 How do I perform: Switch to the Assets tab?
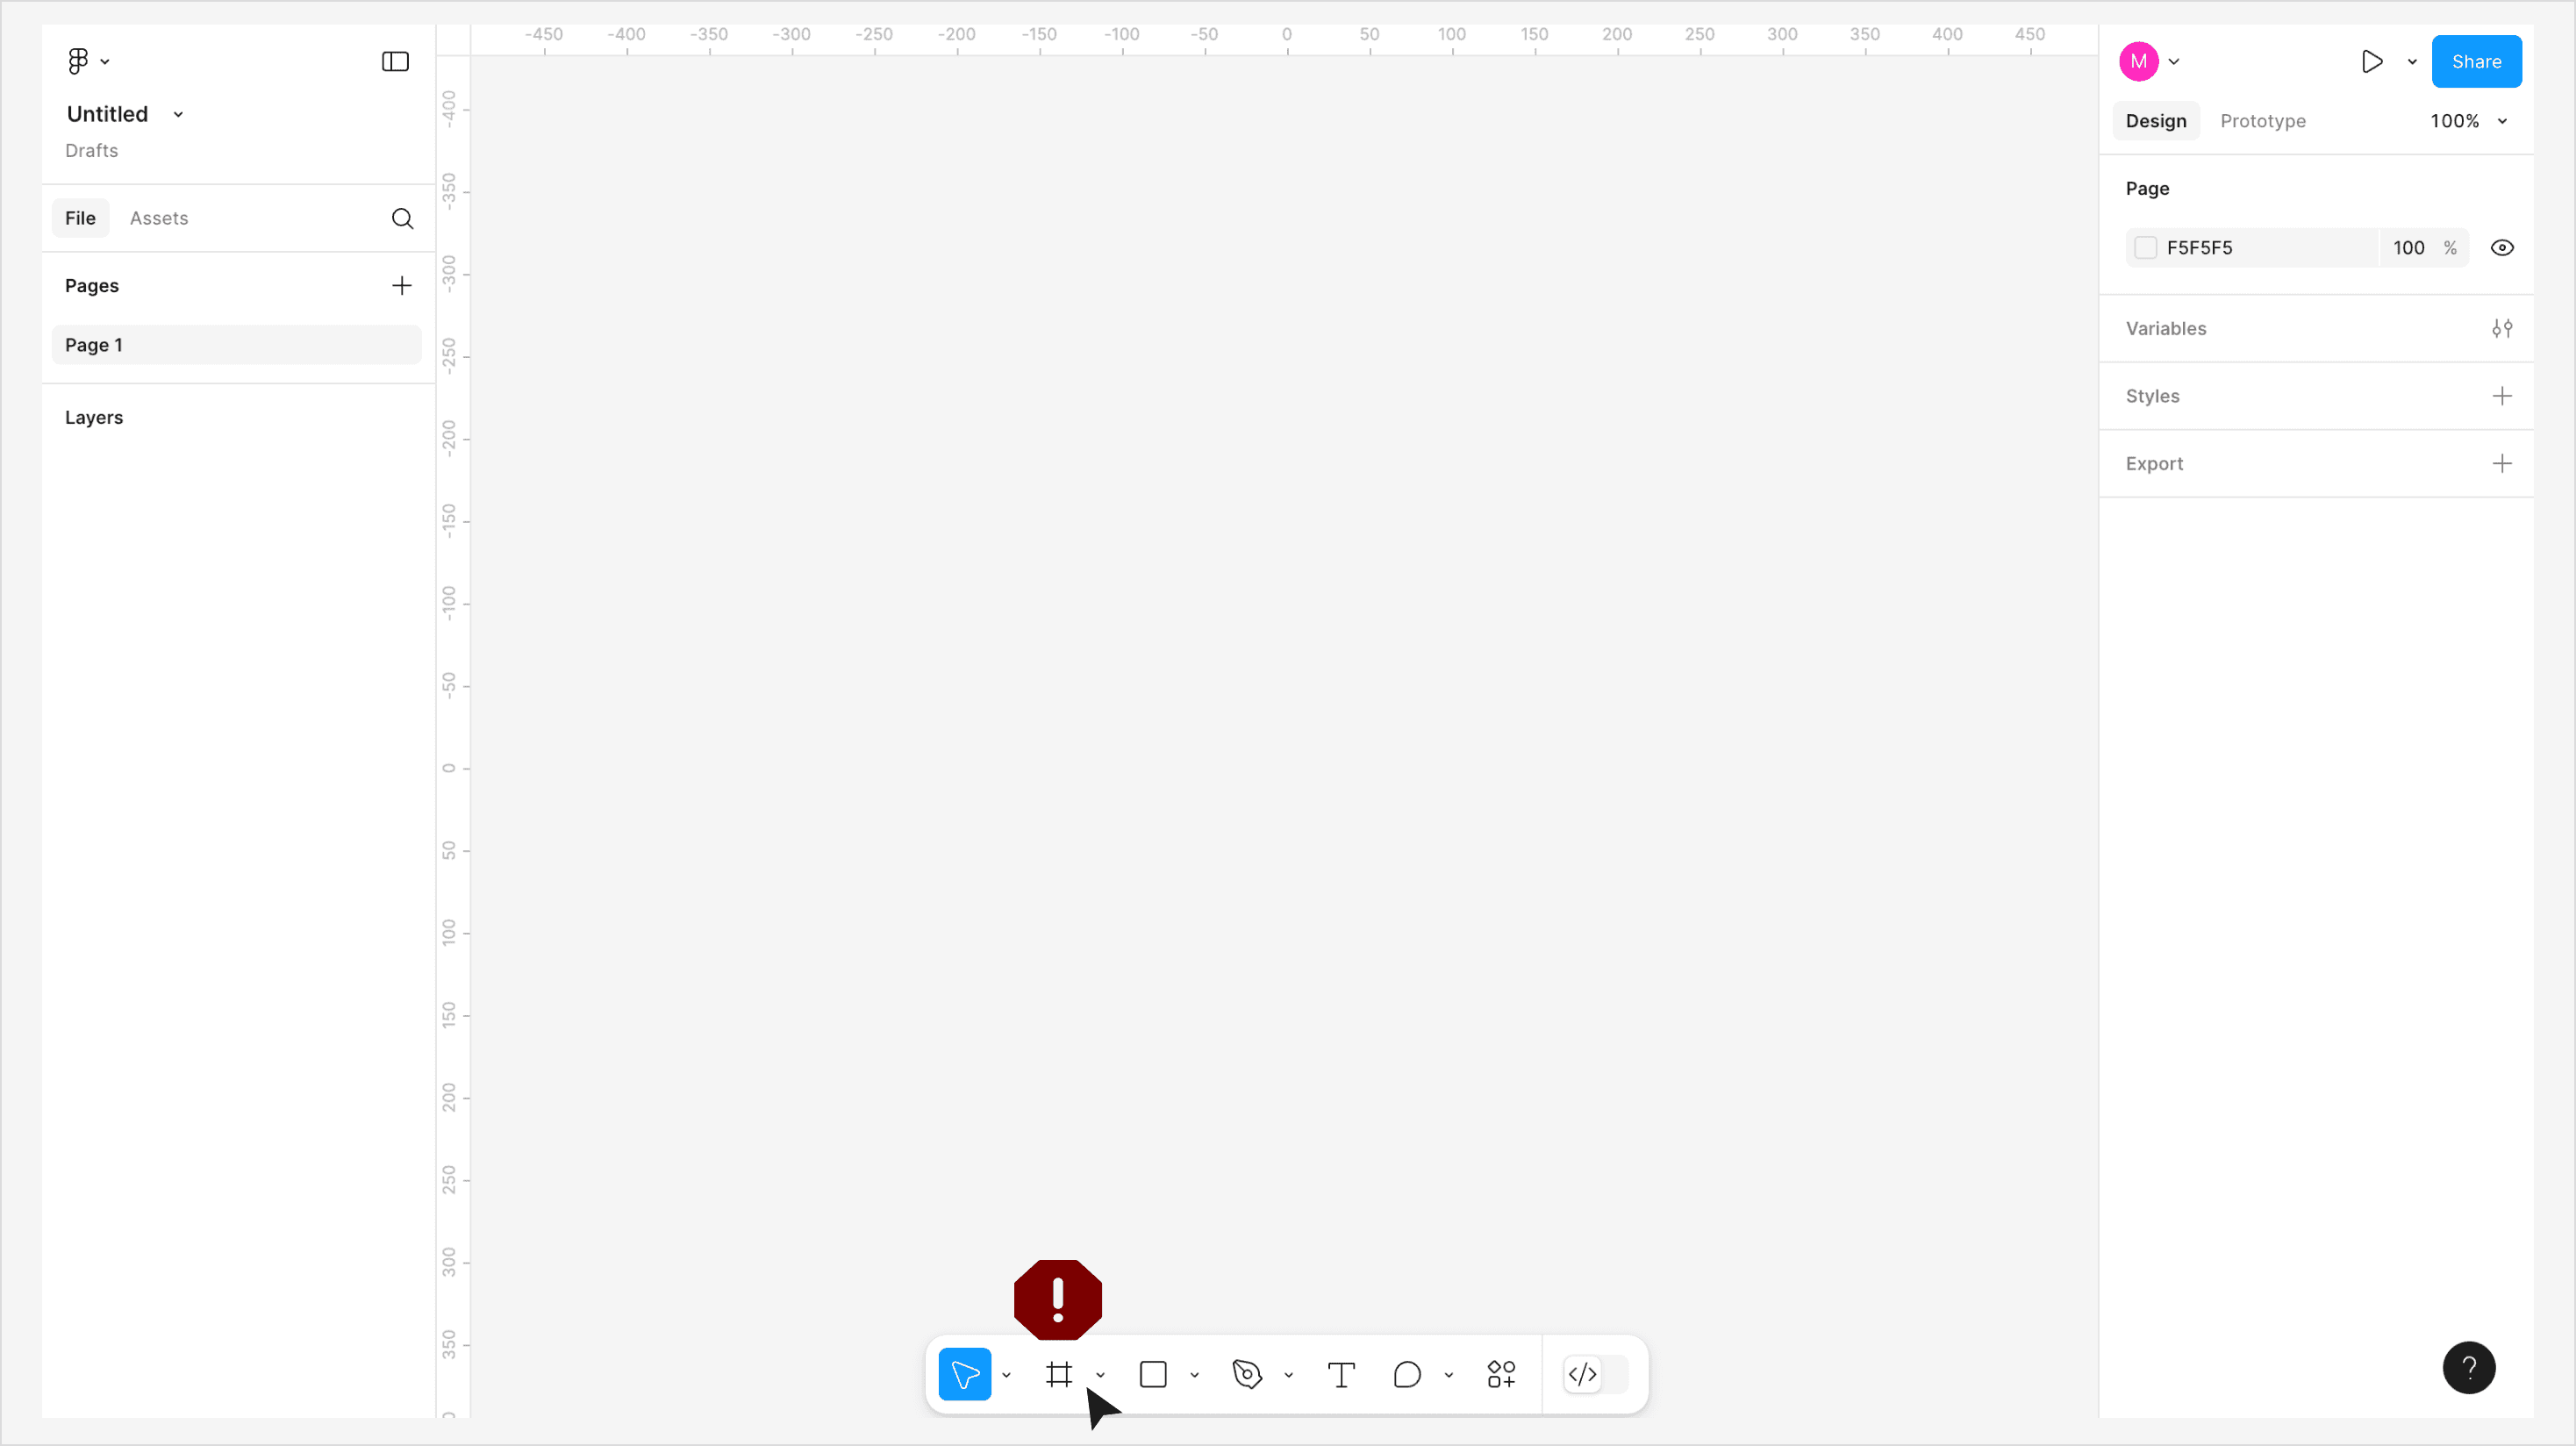click(x=159, y=218)
